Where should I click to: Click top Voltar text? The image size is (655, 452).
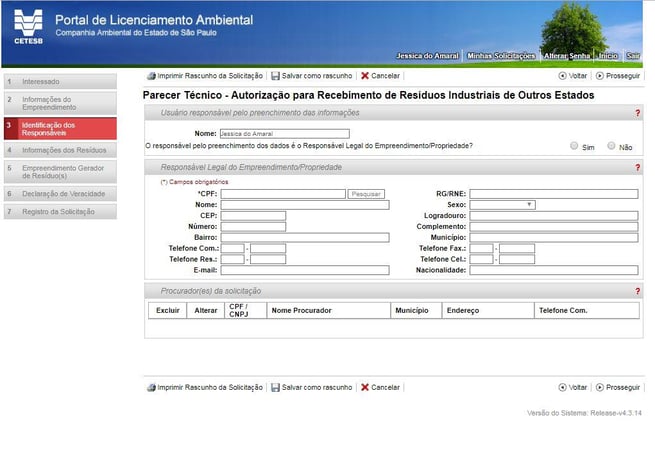578,76
